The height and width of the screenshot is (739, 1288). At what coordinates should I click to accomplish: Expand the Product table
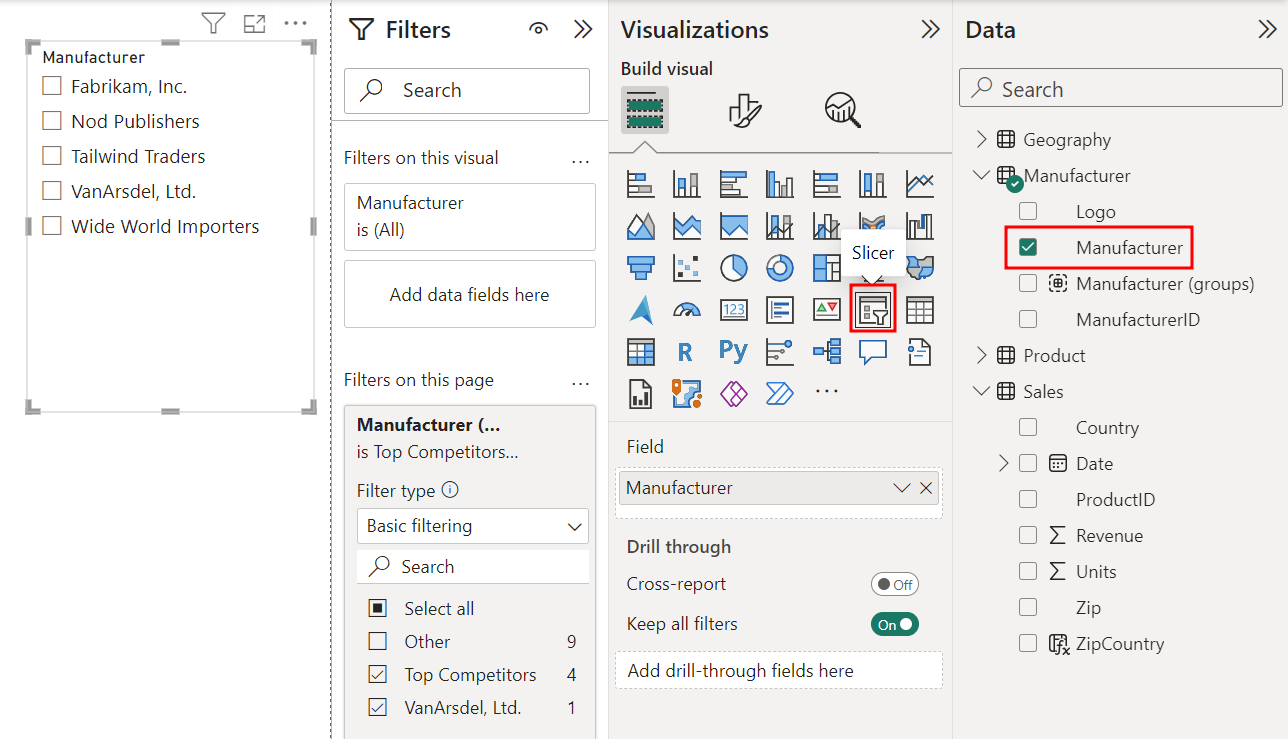click(981, 356)
